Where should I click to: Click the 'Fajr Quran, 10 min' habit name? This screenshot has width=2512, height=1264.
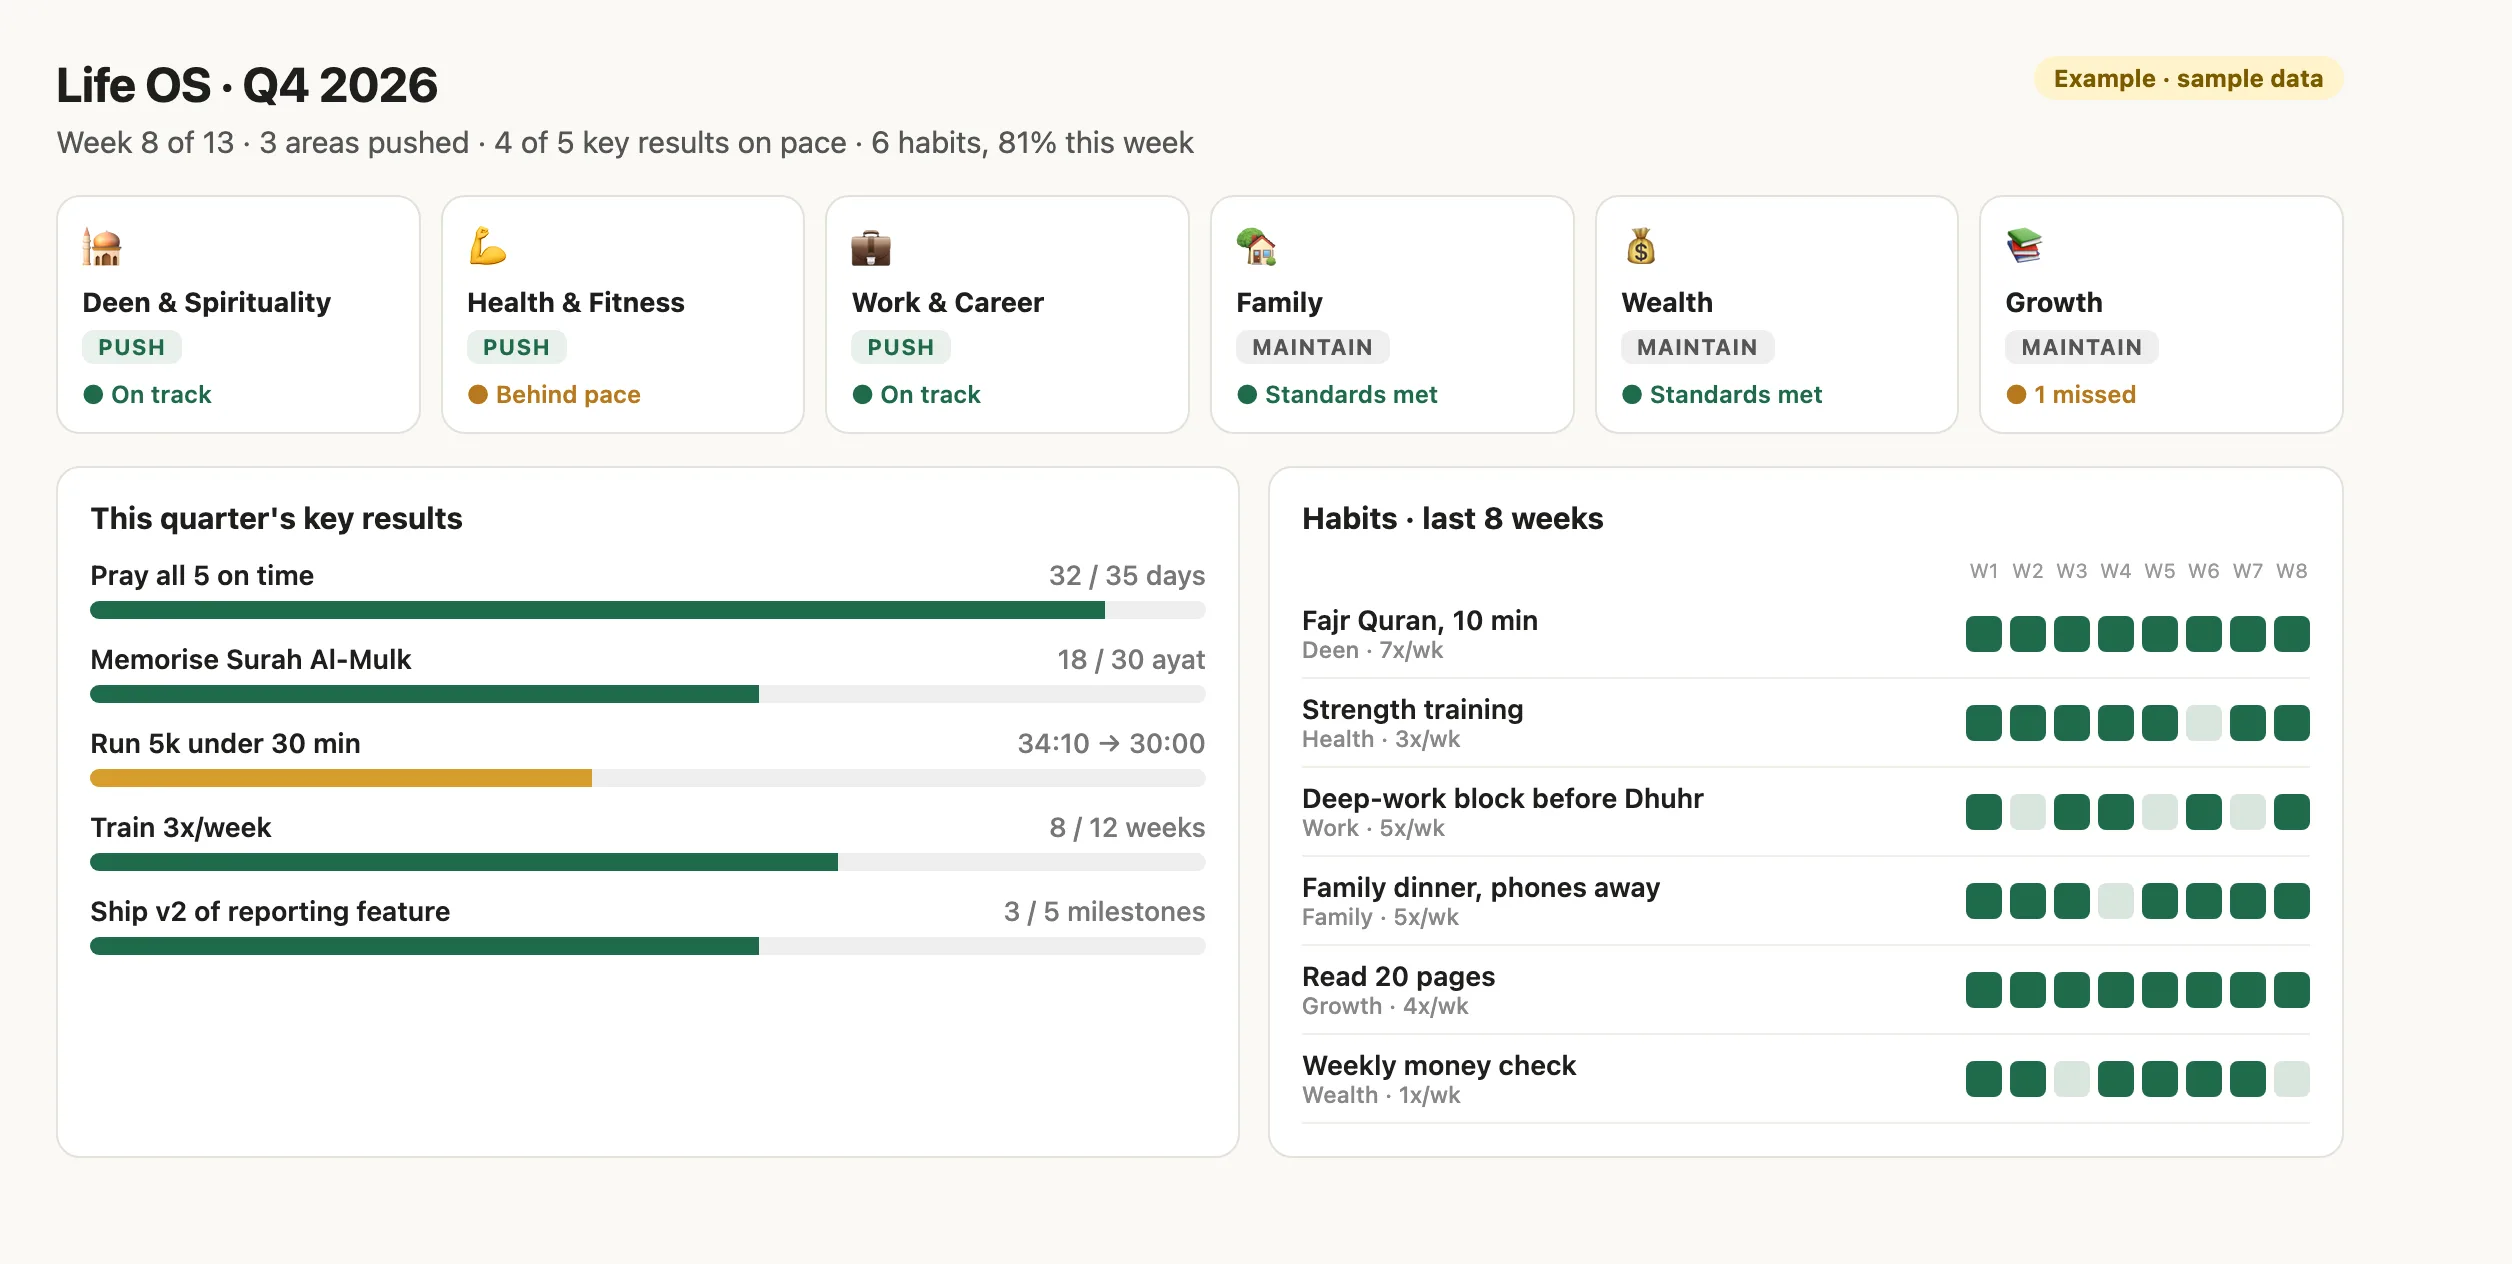click(1420, 621)
